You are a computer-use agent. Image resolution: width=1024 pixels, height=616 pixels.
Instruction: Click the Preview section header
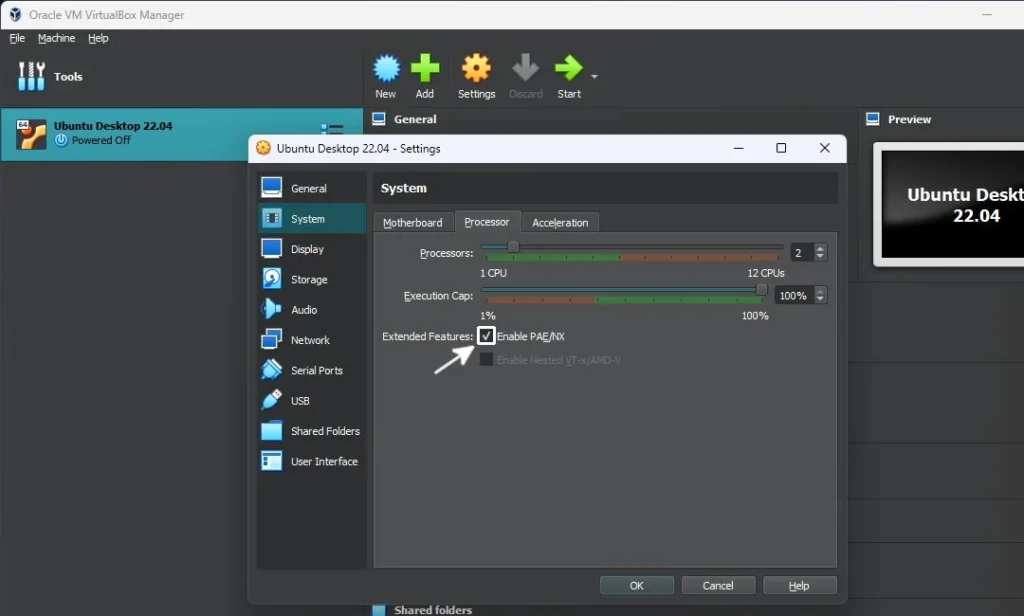[x=909, y=119]
